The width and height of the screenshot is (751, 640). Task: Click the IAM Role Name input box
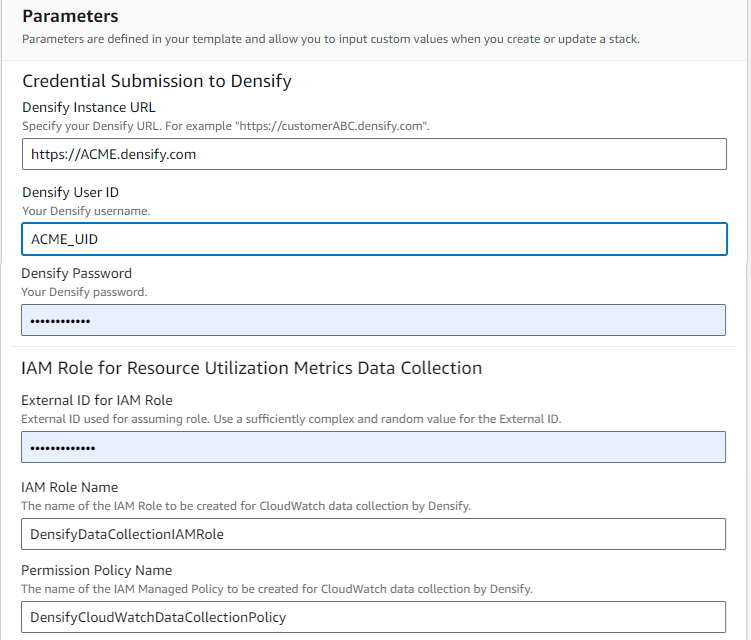click(x=373, y=534)
